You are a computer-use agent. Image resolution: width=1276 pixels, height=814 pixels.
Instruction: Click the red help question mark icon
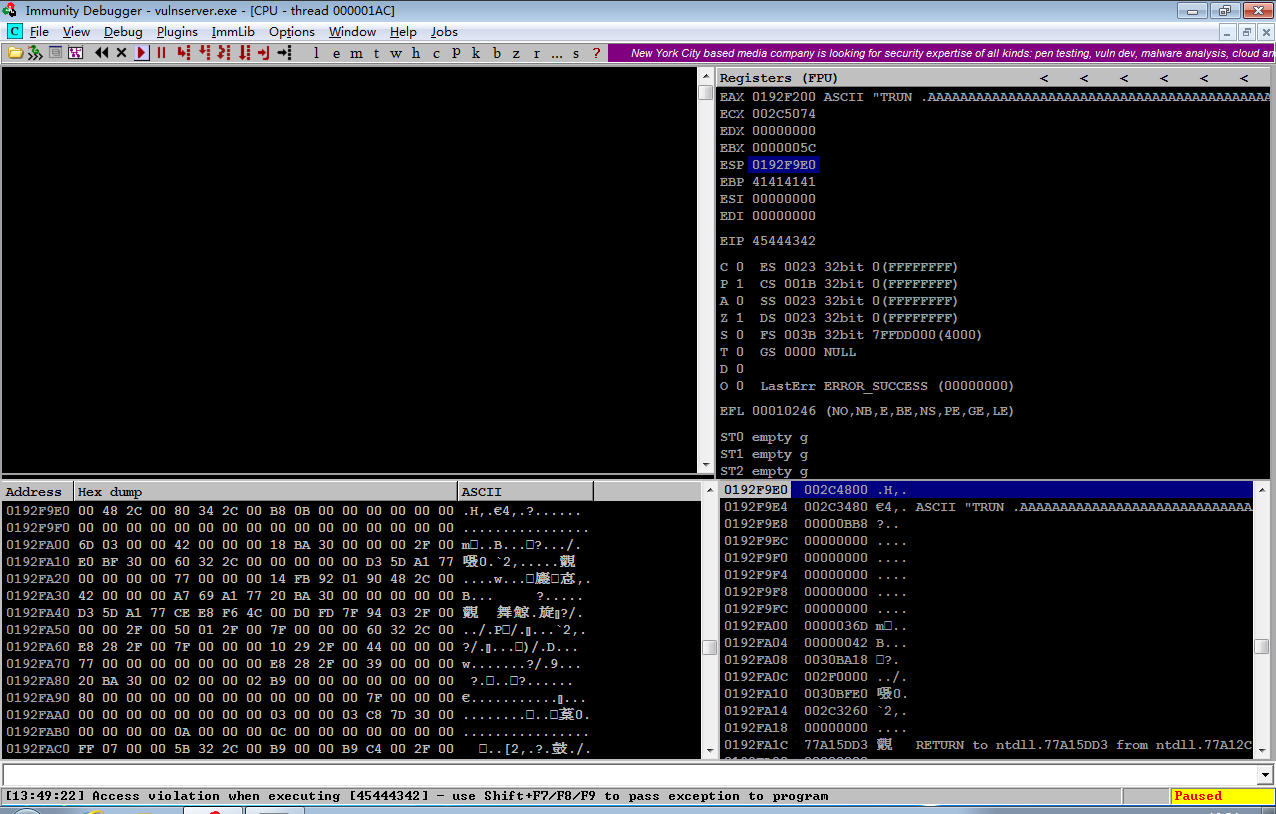(597, 53)
